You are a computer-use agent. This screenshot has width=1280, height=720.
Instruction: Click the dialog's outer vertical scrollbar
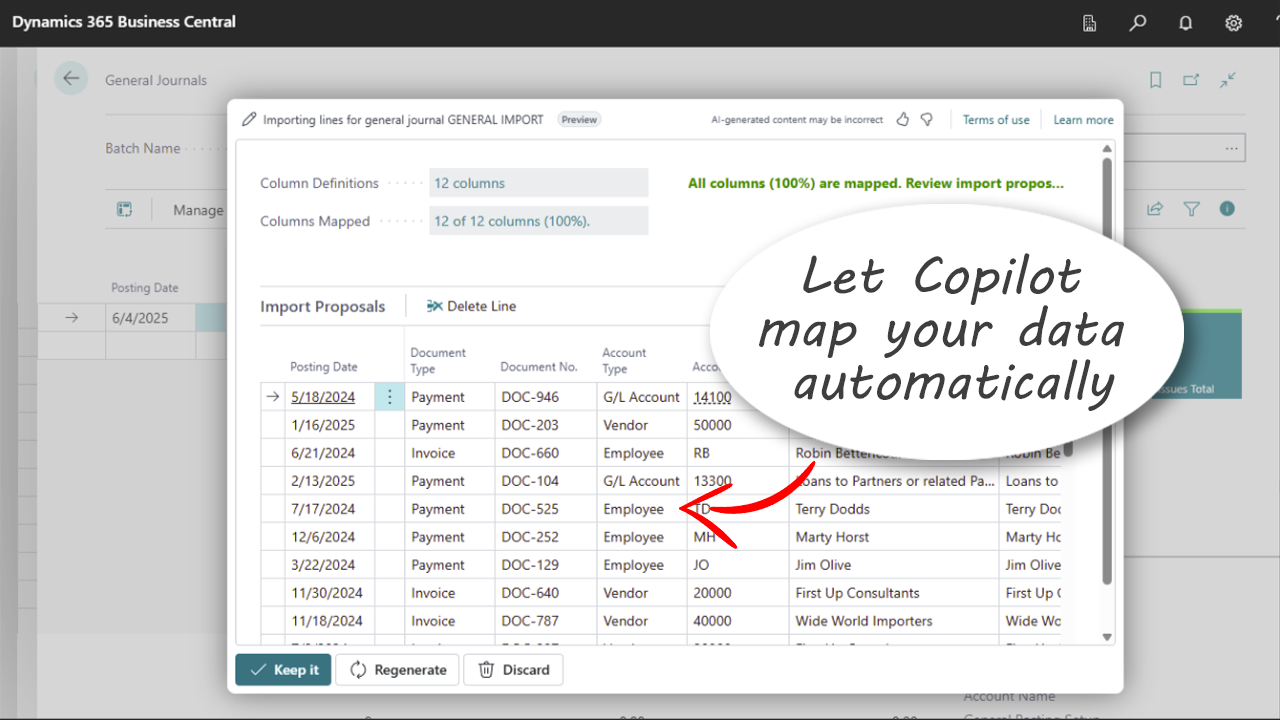(x=1106, y=370)
